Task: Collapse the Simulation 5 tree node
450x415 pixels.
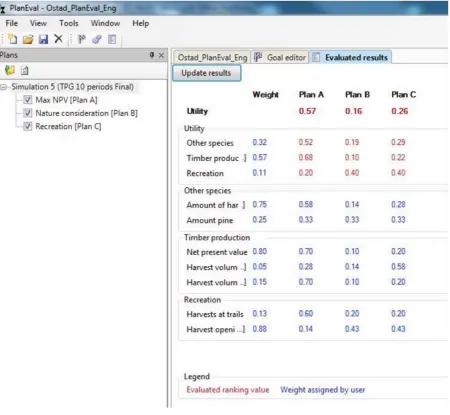Action: coord(3,87)
